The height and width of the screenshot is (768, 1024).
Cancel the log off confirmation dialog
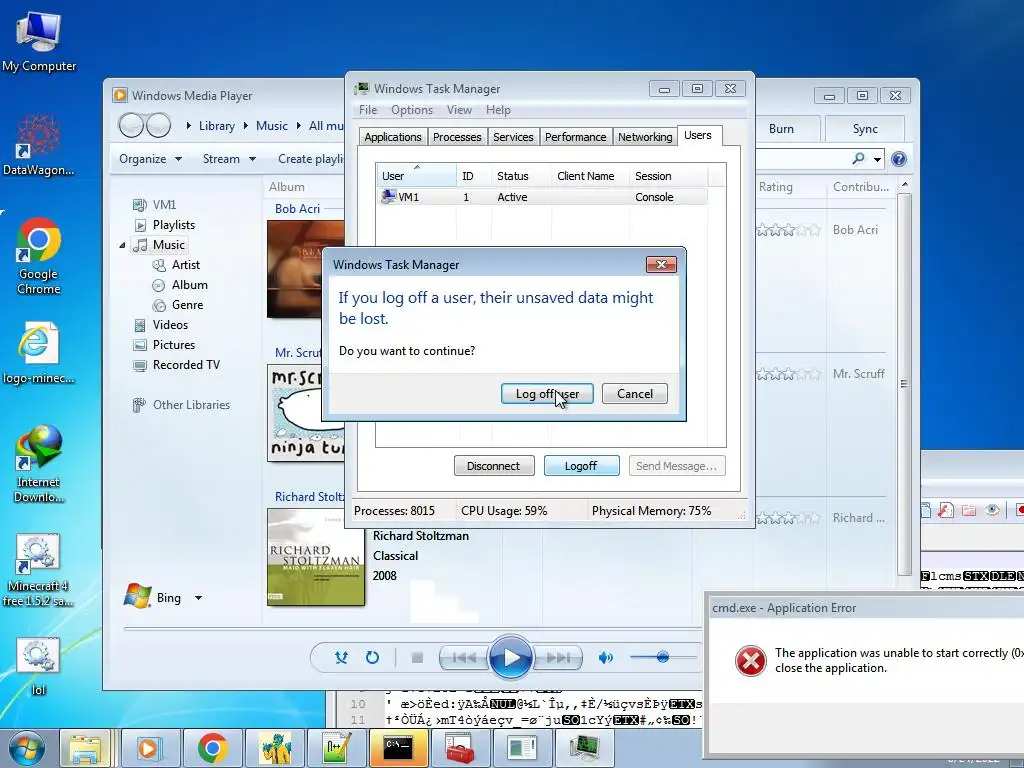pos(634,394)
